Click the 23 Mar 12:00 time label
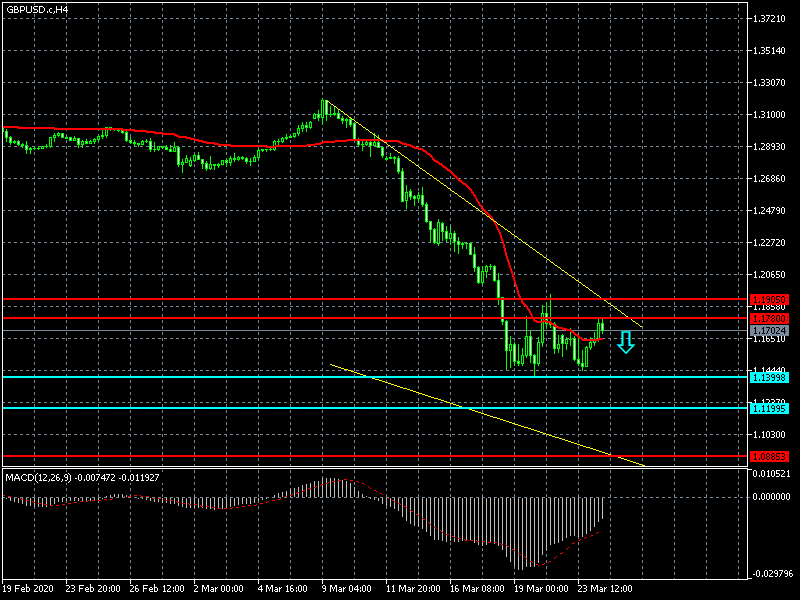800x600 pixels. [x=605, y=588]
